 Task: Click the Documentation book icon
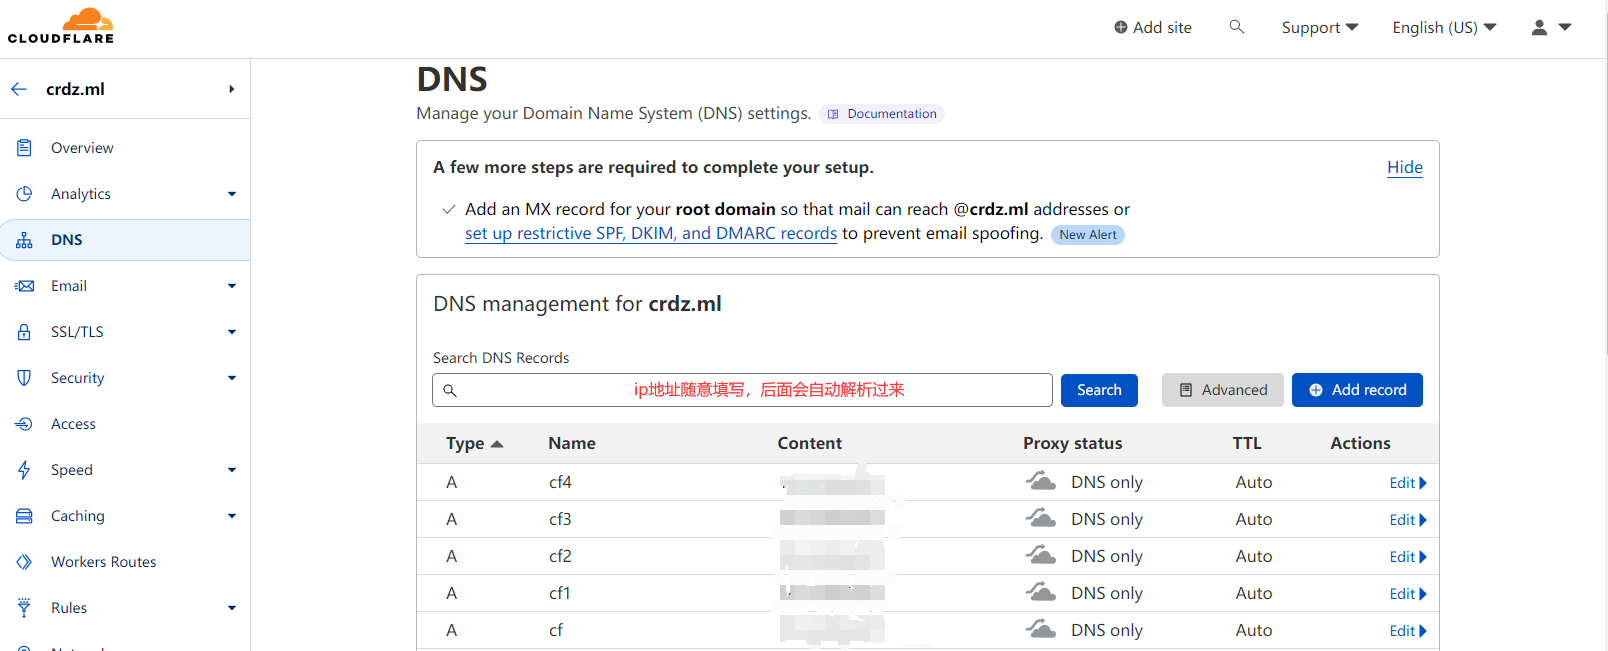(833, 114)
